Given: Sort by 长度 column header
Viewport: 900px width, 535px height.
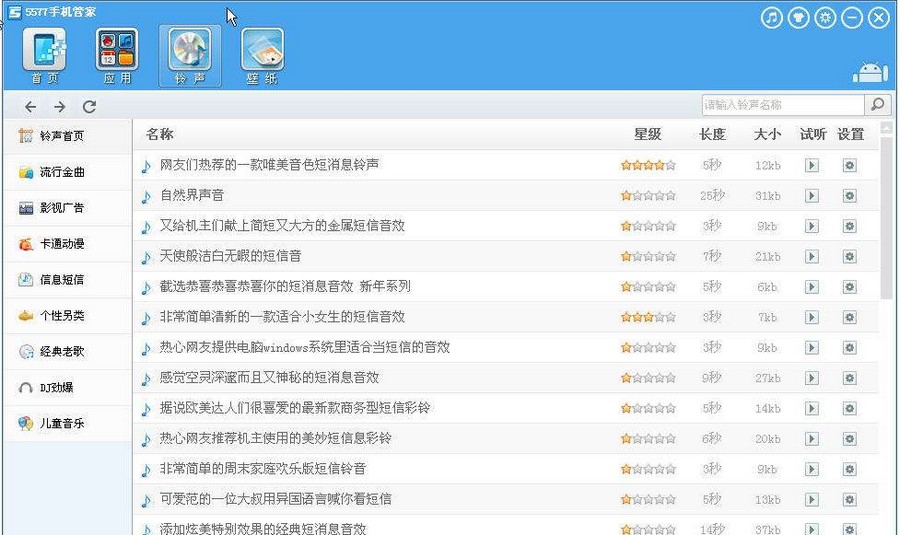Looking at the screenshot, I should [712, 134].
